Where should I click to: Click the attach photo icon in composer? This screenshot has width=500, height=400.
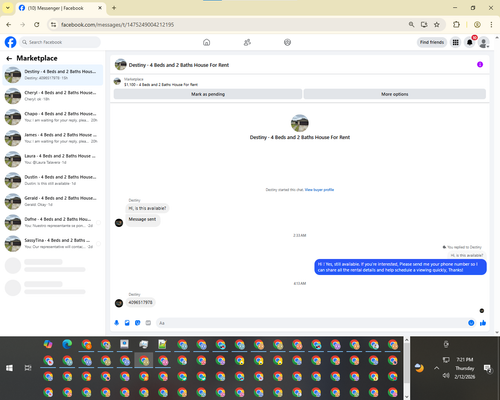[127, 323]
